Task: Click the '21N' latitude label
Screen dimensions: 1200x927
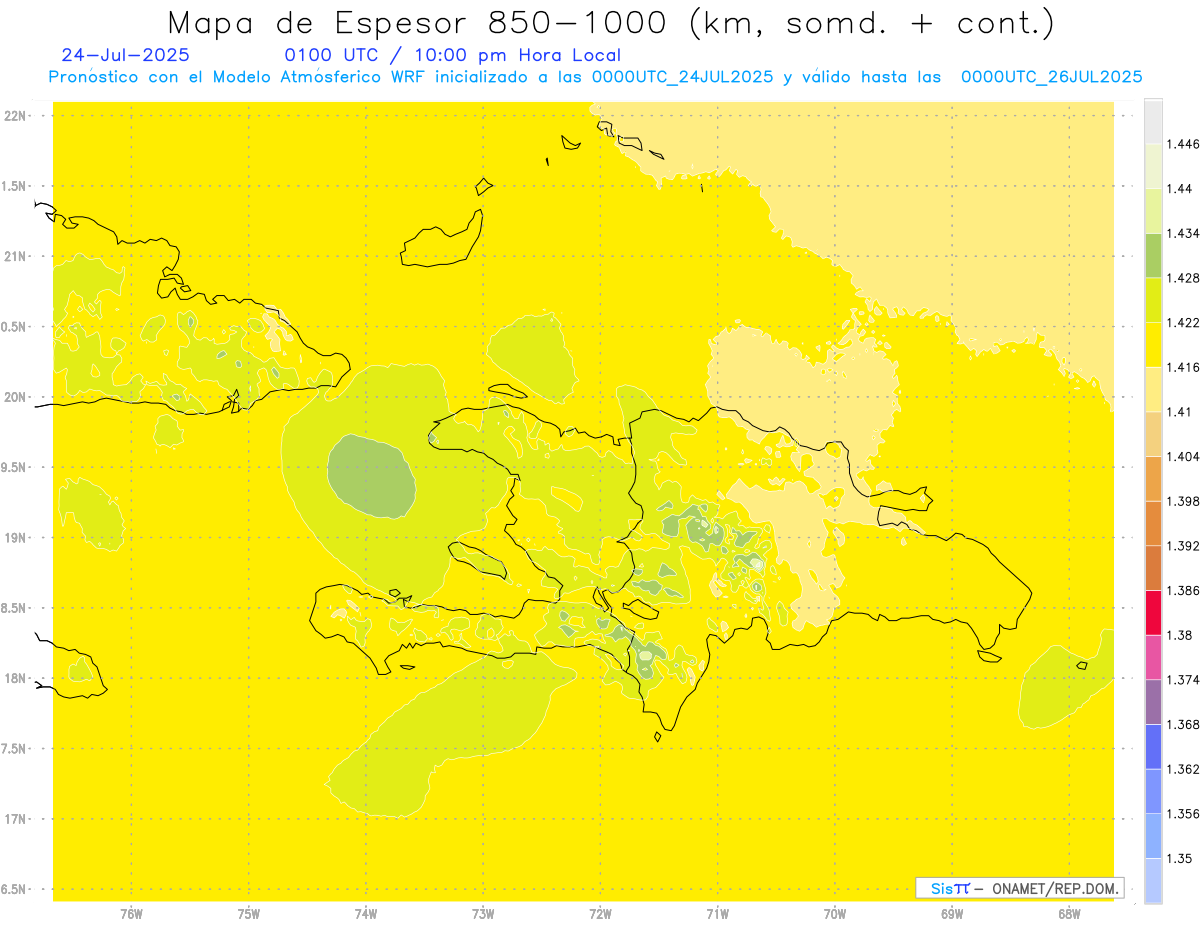Action: click(x=16, y=256)
